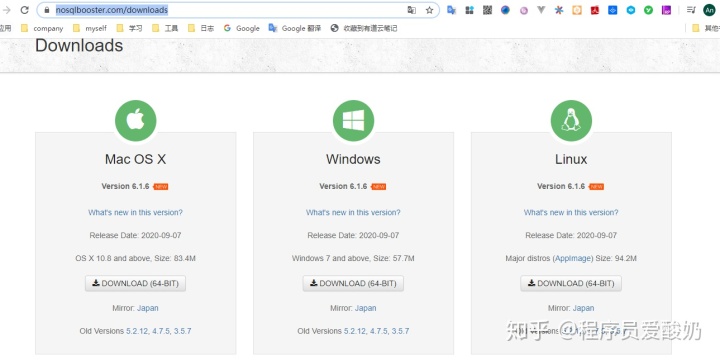This screenshot has height=360, width=720.
Task: Download the Mac OS X 64-bit installer
Action: [x=135, y=283]
